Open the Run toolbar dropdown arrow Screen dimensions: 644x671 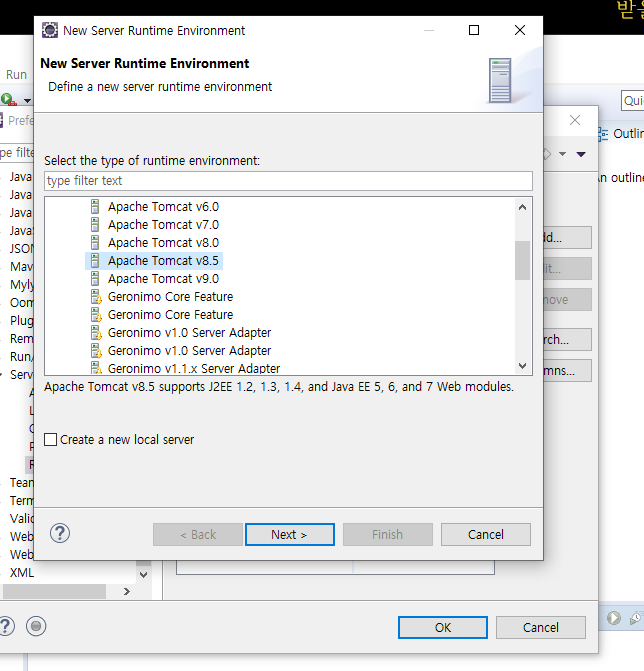coord(27,101)
